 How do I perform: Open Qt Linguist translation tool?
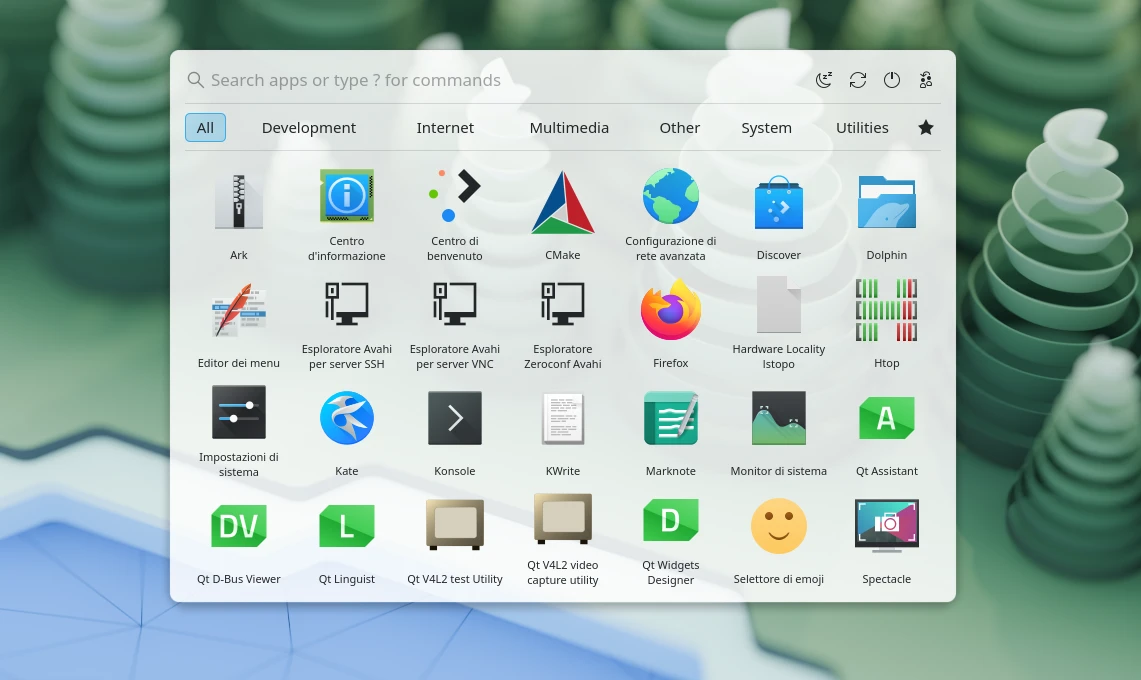[x=347, y=525]
